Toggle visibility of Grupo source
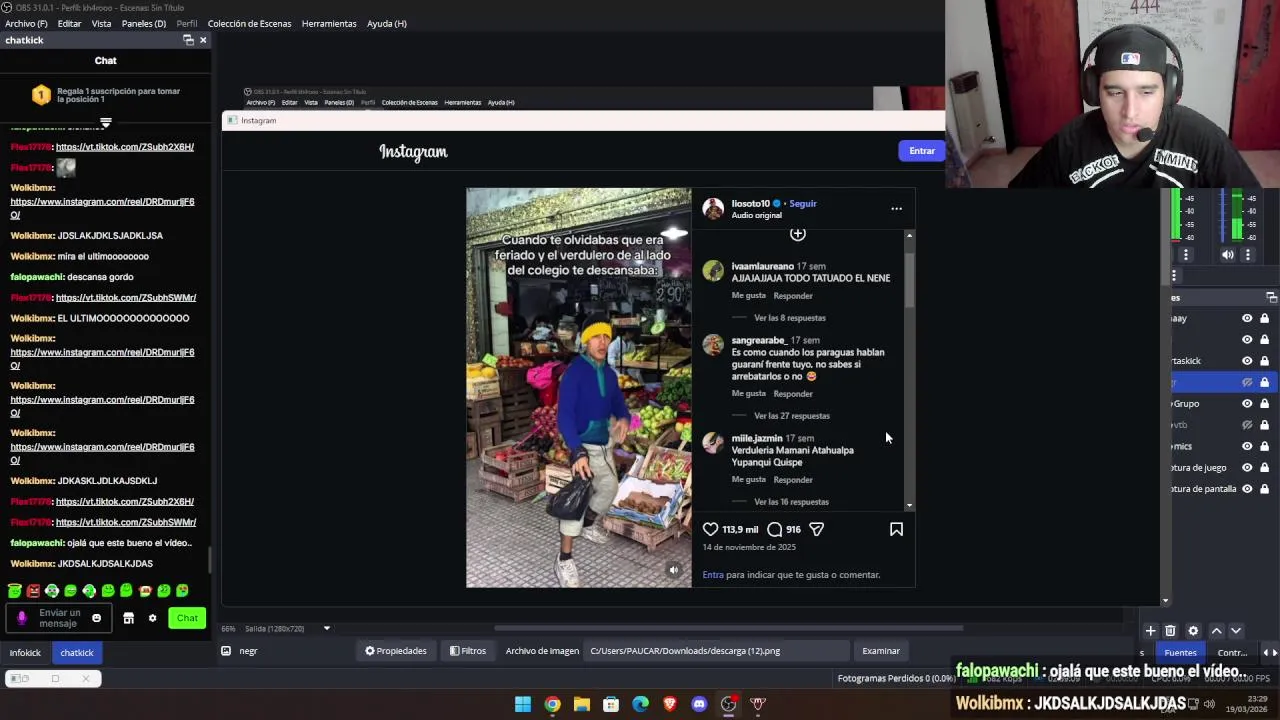Viewport: 1280px width, 720px height. [x=1247, y=404]
